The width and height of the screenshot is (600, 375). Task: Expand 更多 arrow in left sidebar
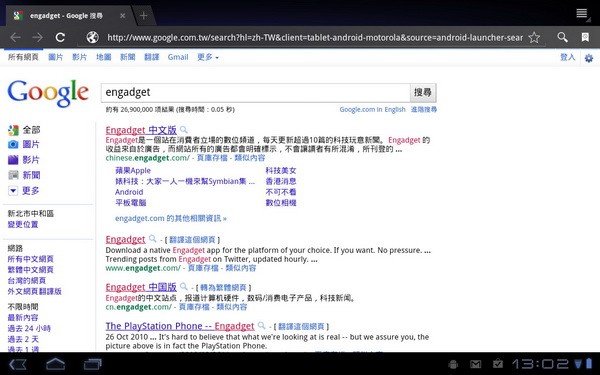click(13, 191)
